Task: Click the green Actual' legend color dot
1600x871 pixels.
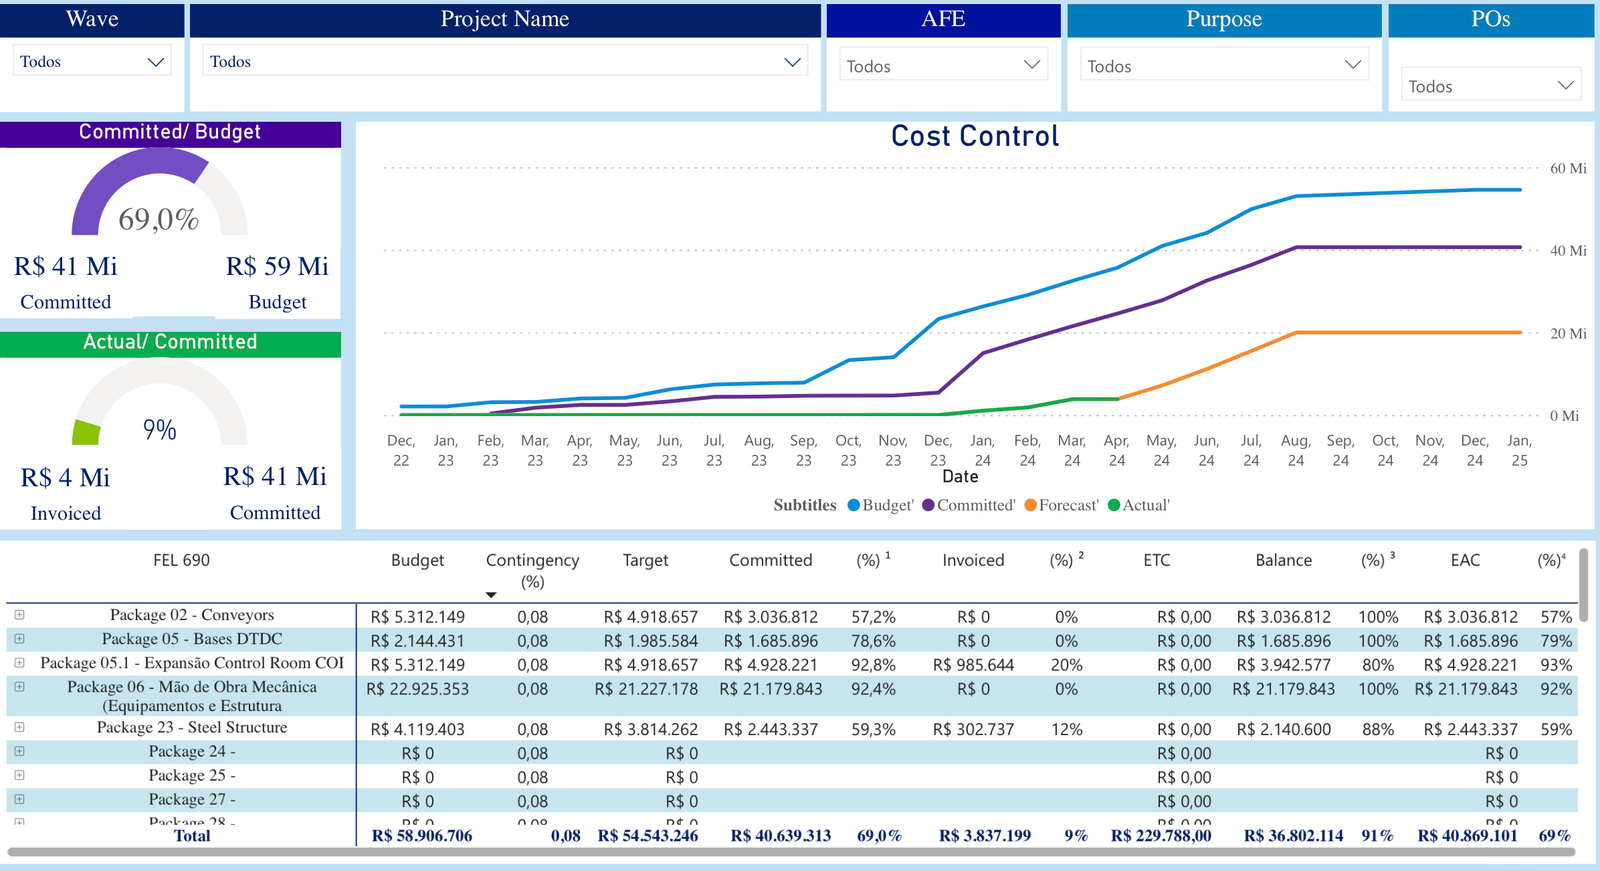Action: click(1114, 506)
